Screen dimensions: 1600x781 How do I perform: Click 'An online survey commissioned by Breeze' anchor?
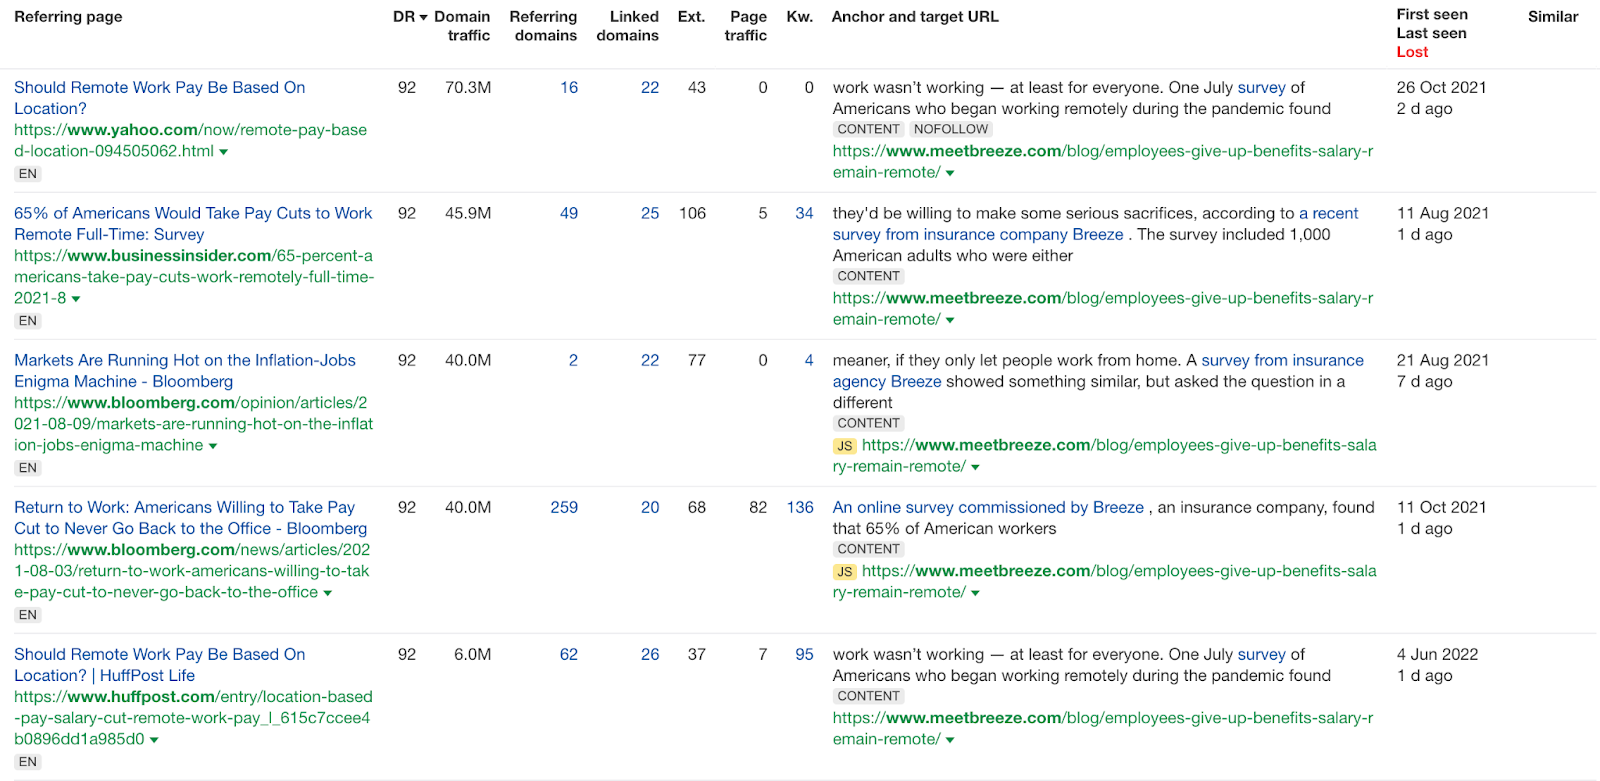click(988, 508)
